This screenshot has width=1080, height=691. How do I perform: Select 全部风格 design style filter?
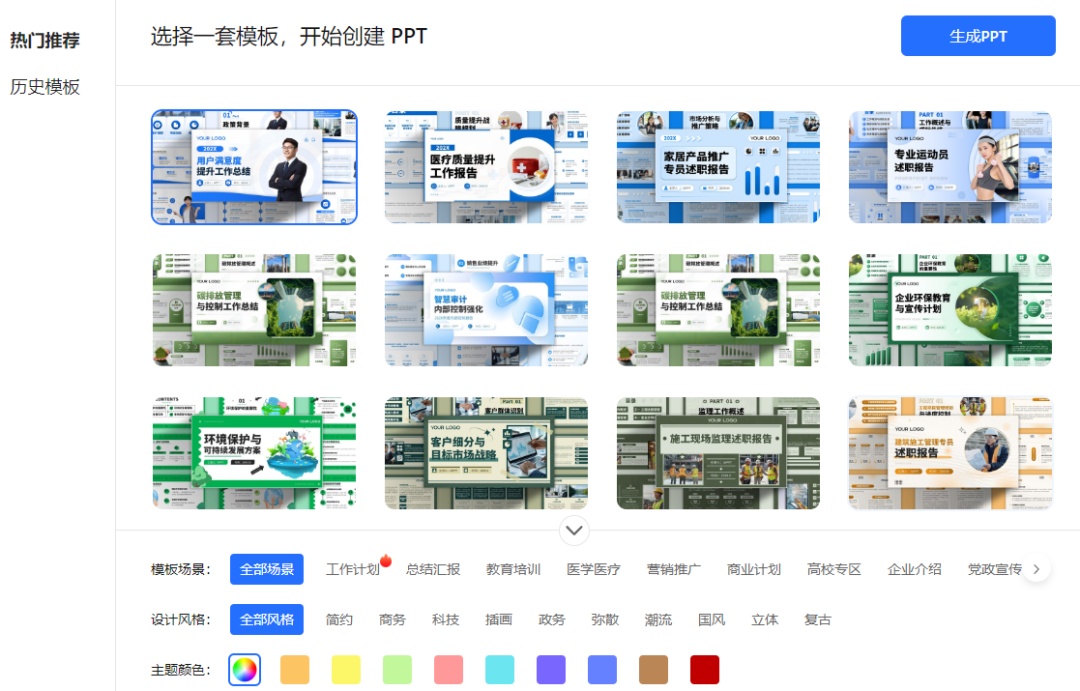[267, 619]
